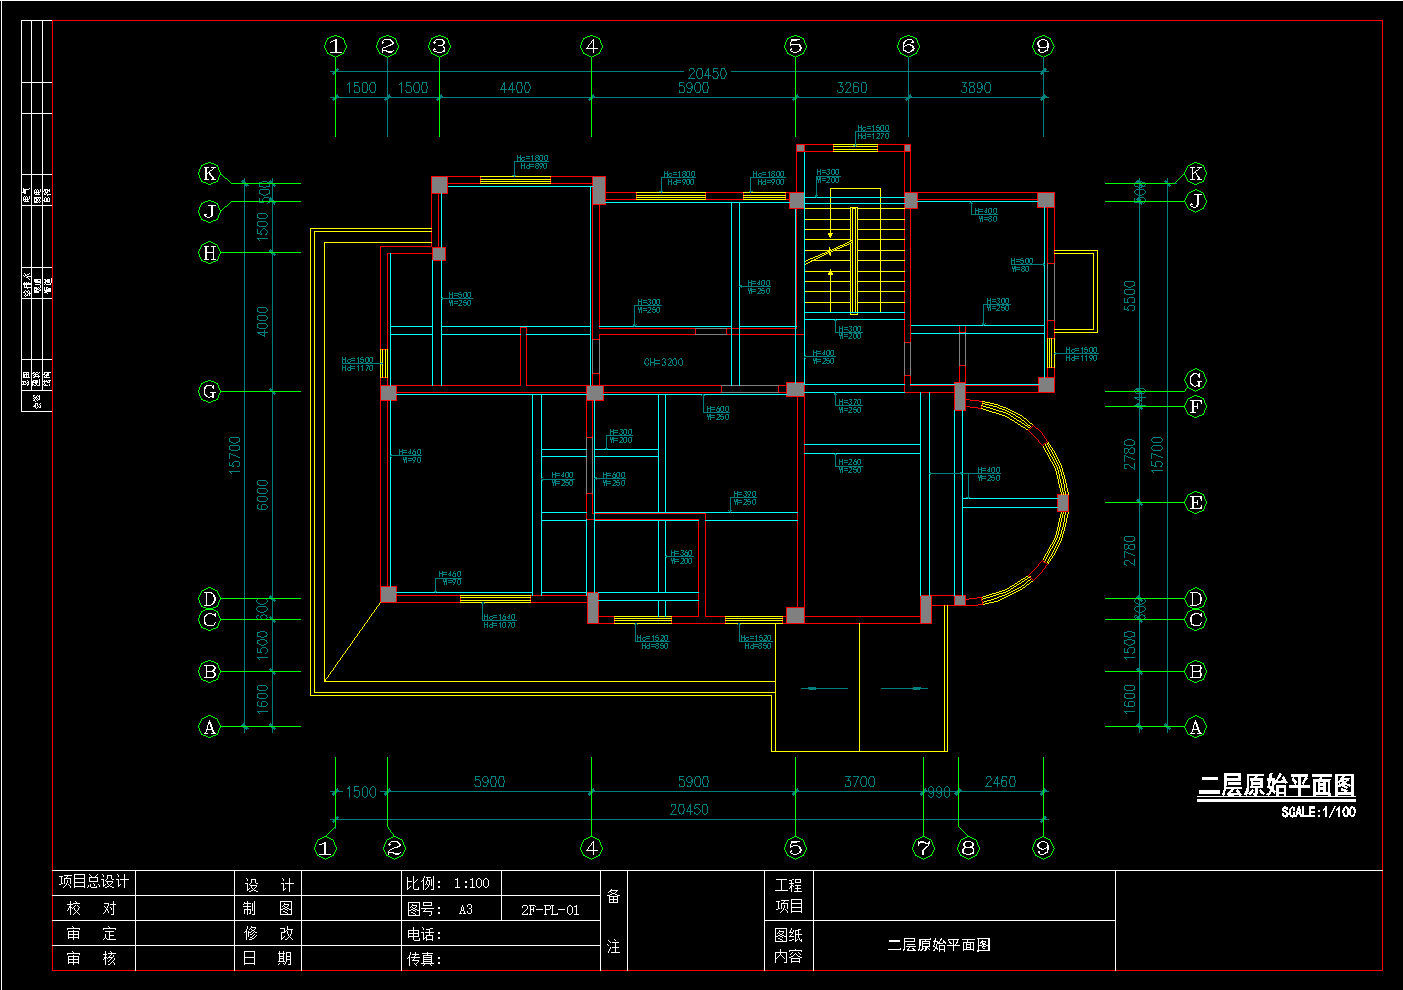Image resolution: width=1403 pixels, height=990 pixels.
Task: Select grid axis bubble number 6
Action: pos(908,46)
